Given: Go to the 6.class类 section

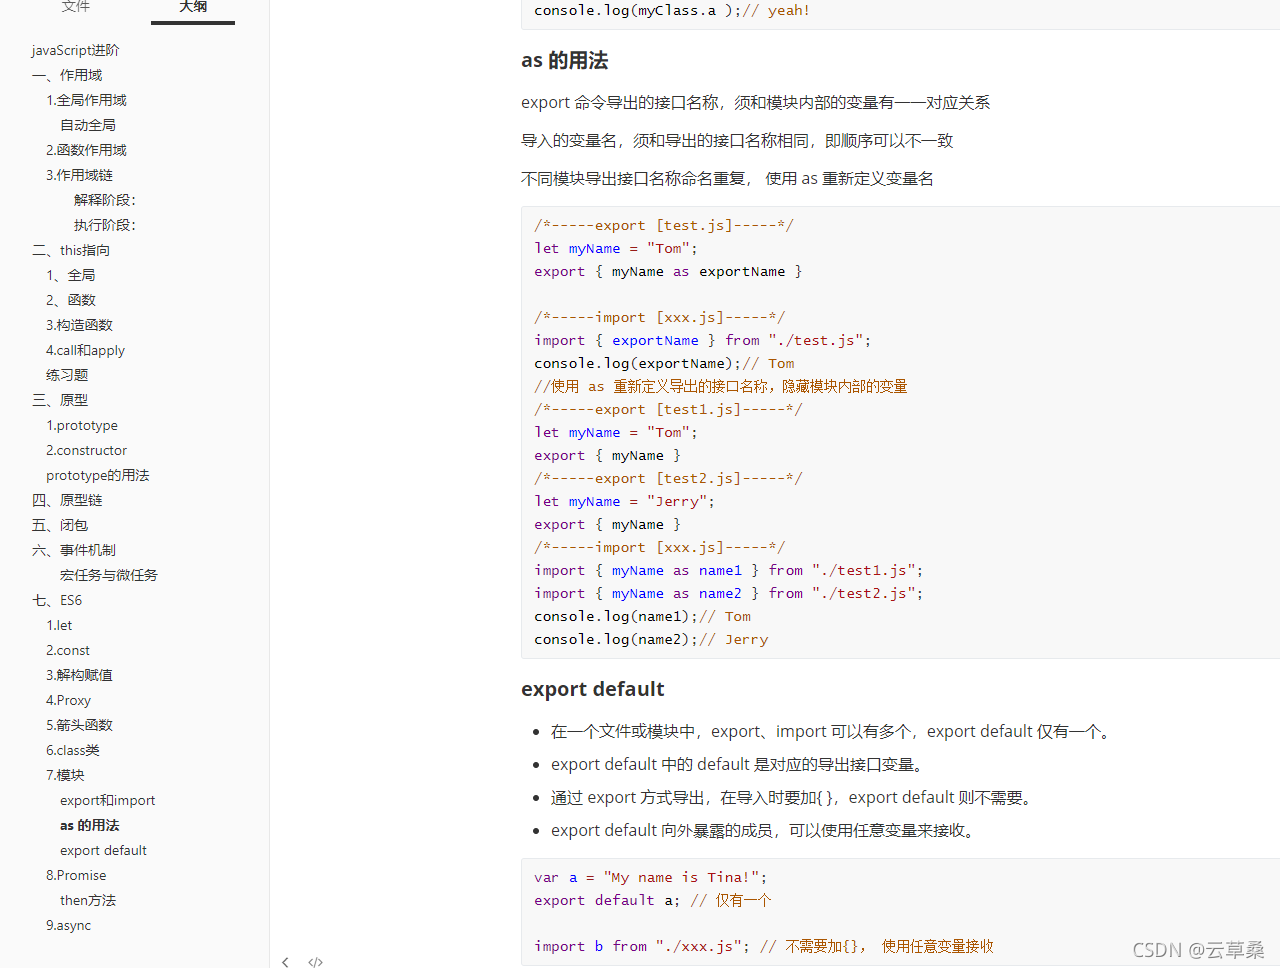Looking at the screenshot, I should click(x=73, y=750).
